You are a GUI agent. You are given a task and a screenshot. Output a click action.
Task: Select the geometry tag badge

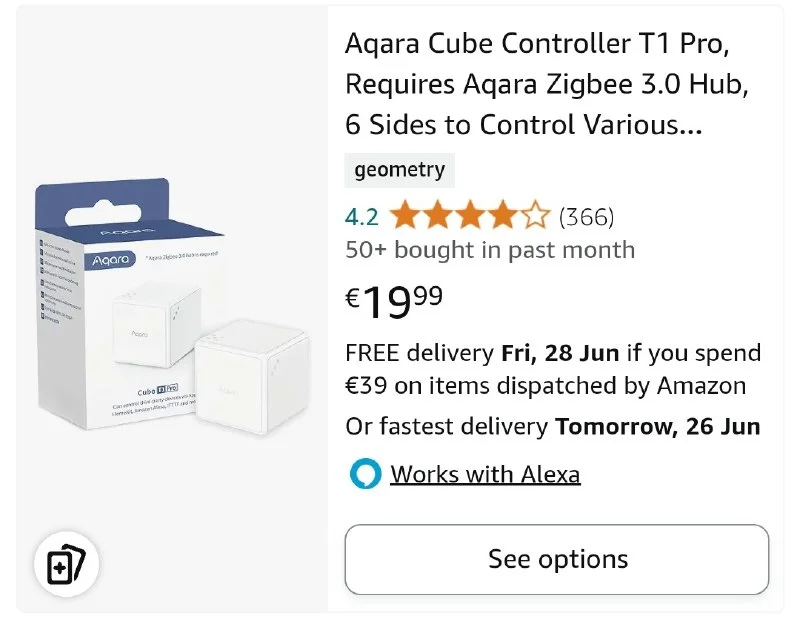tap(399, 170)
